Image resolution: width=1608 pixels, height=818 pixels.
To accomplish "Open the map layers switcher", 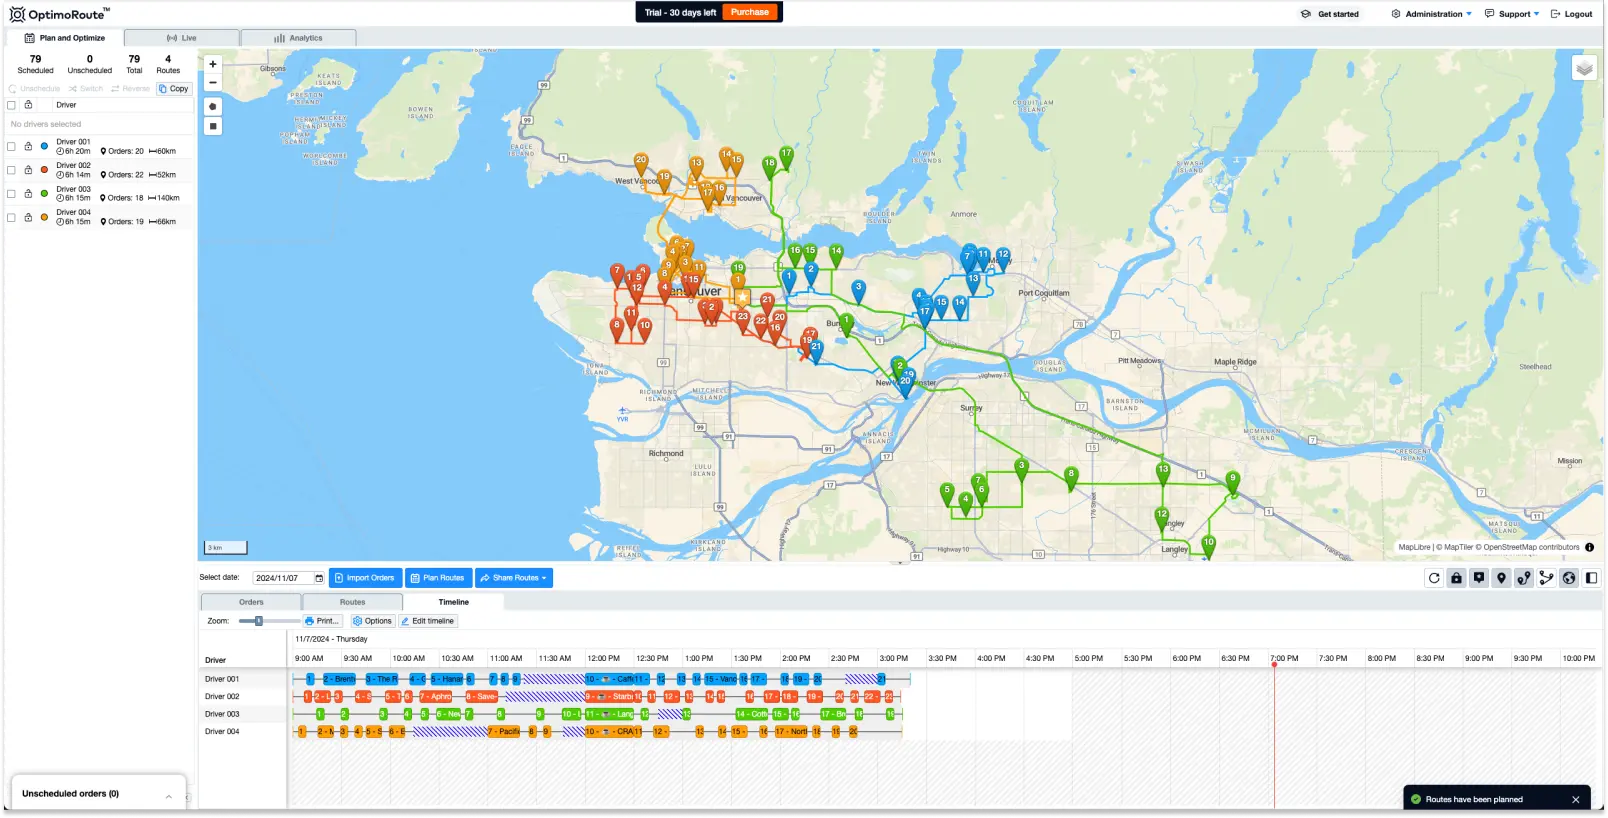I will coord(1584,68).
